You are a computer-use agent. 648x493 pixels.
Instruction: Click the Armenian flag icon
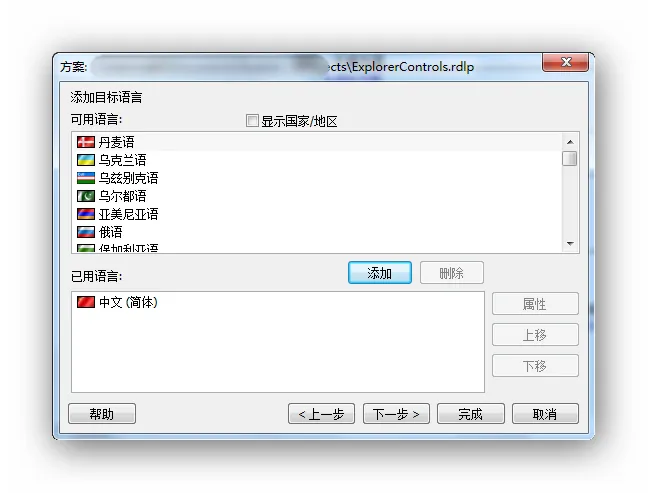click(x=86, y=214)
